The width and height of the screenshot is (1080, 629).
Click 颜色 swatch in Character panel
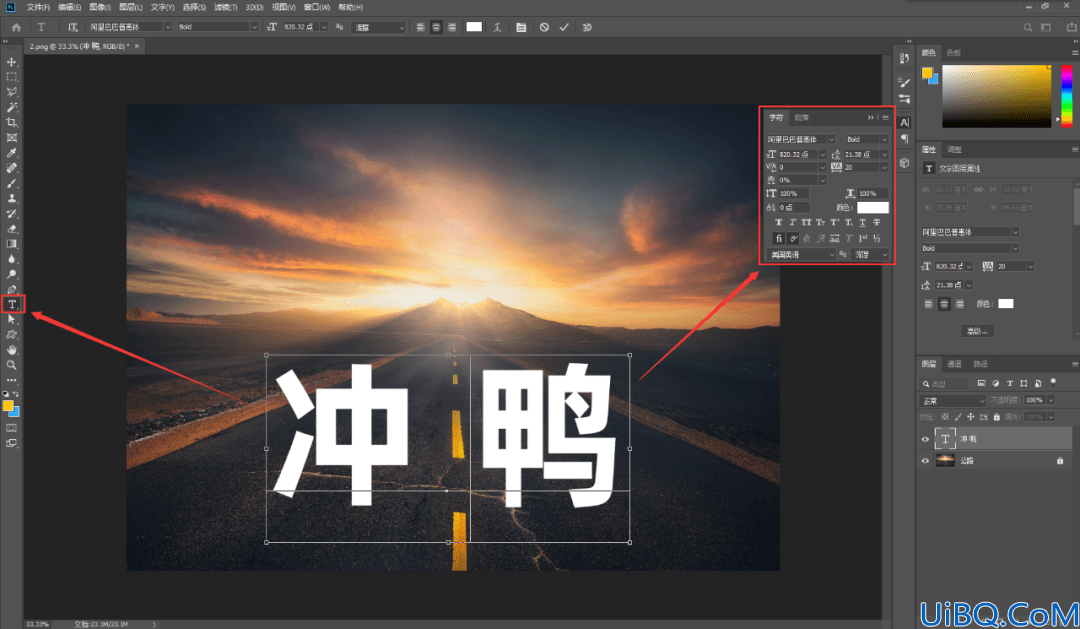(x=872, y=207)
